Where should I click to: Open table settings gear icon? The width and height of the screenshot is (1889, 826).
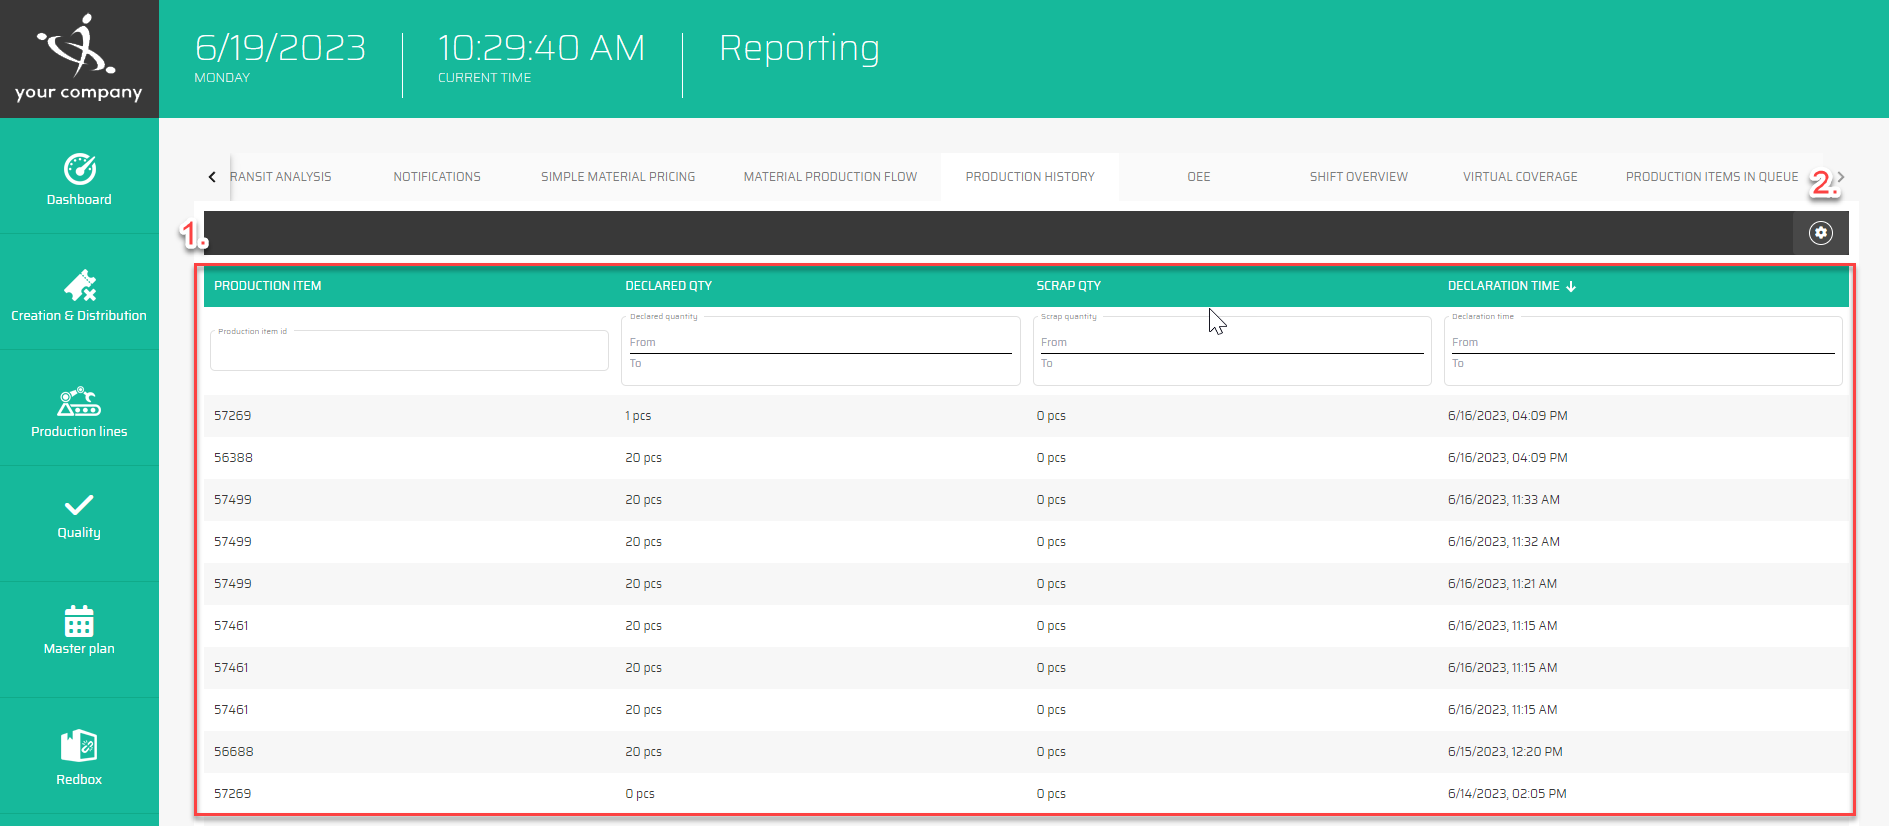(1820, 233)
